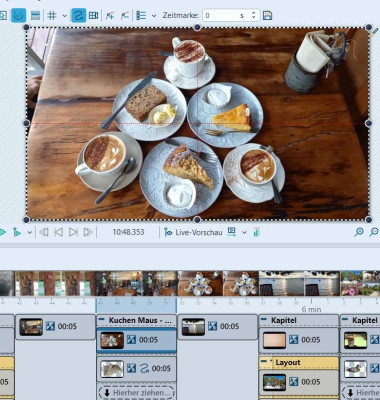Viewport: 380px width, 400px height.
Task: Click the transition icon beside restaurant thumbnail
Action: [50, 326]
